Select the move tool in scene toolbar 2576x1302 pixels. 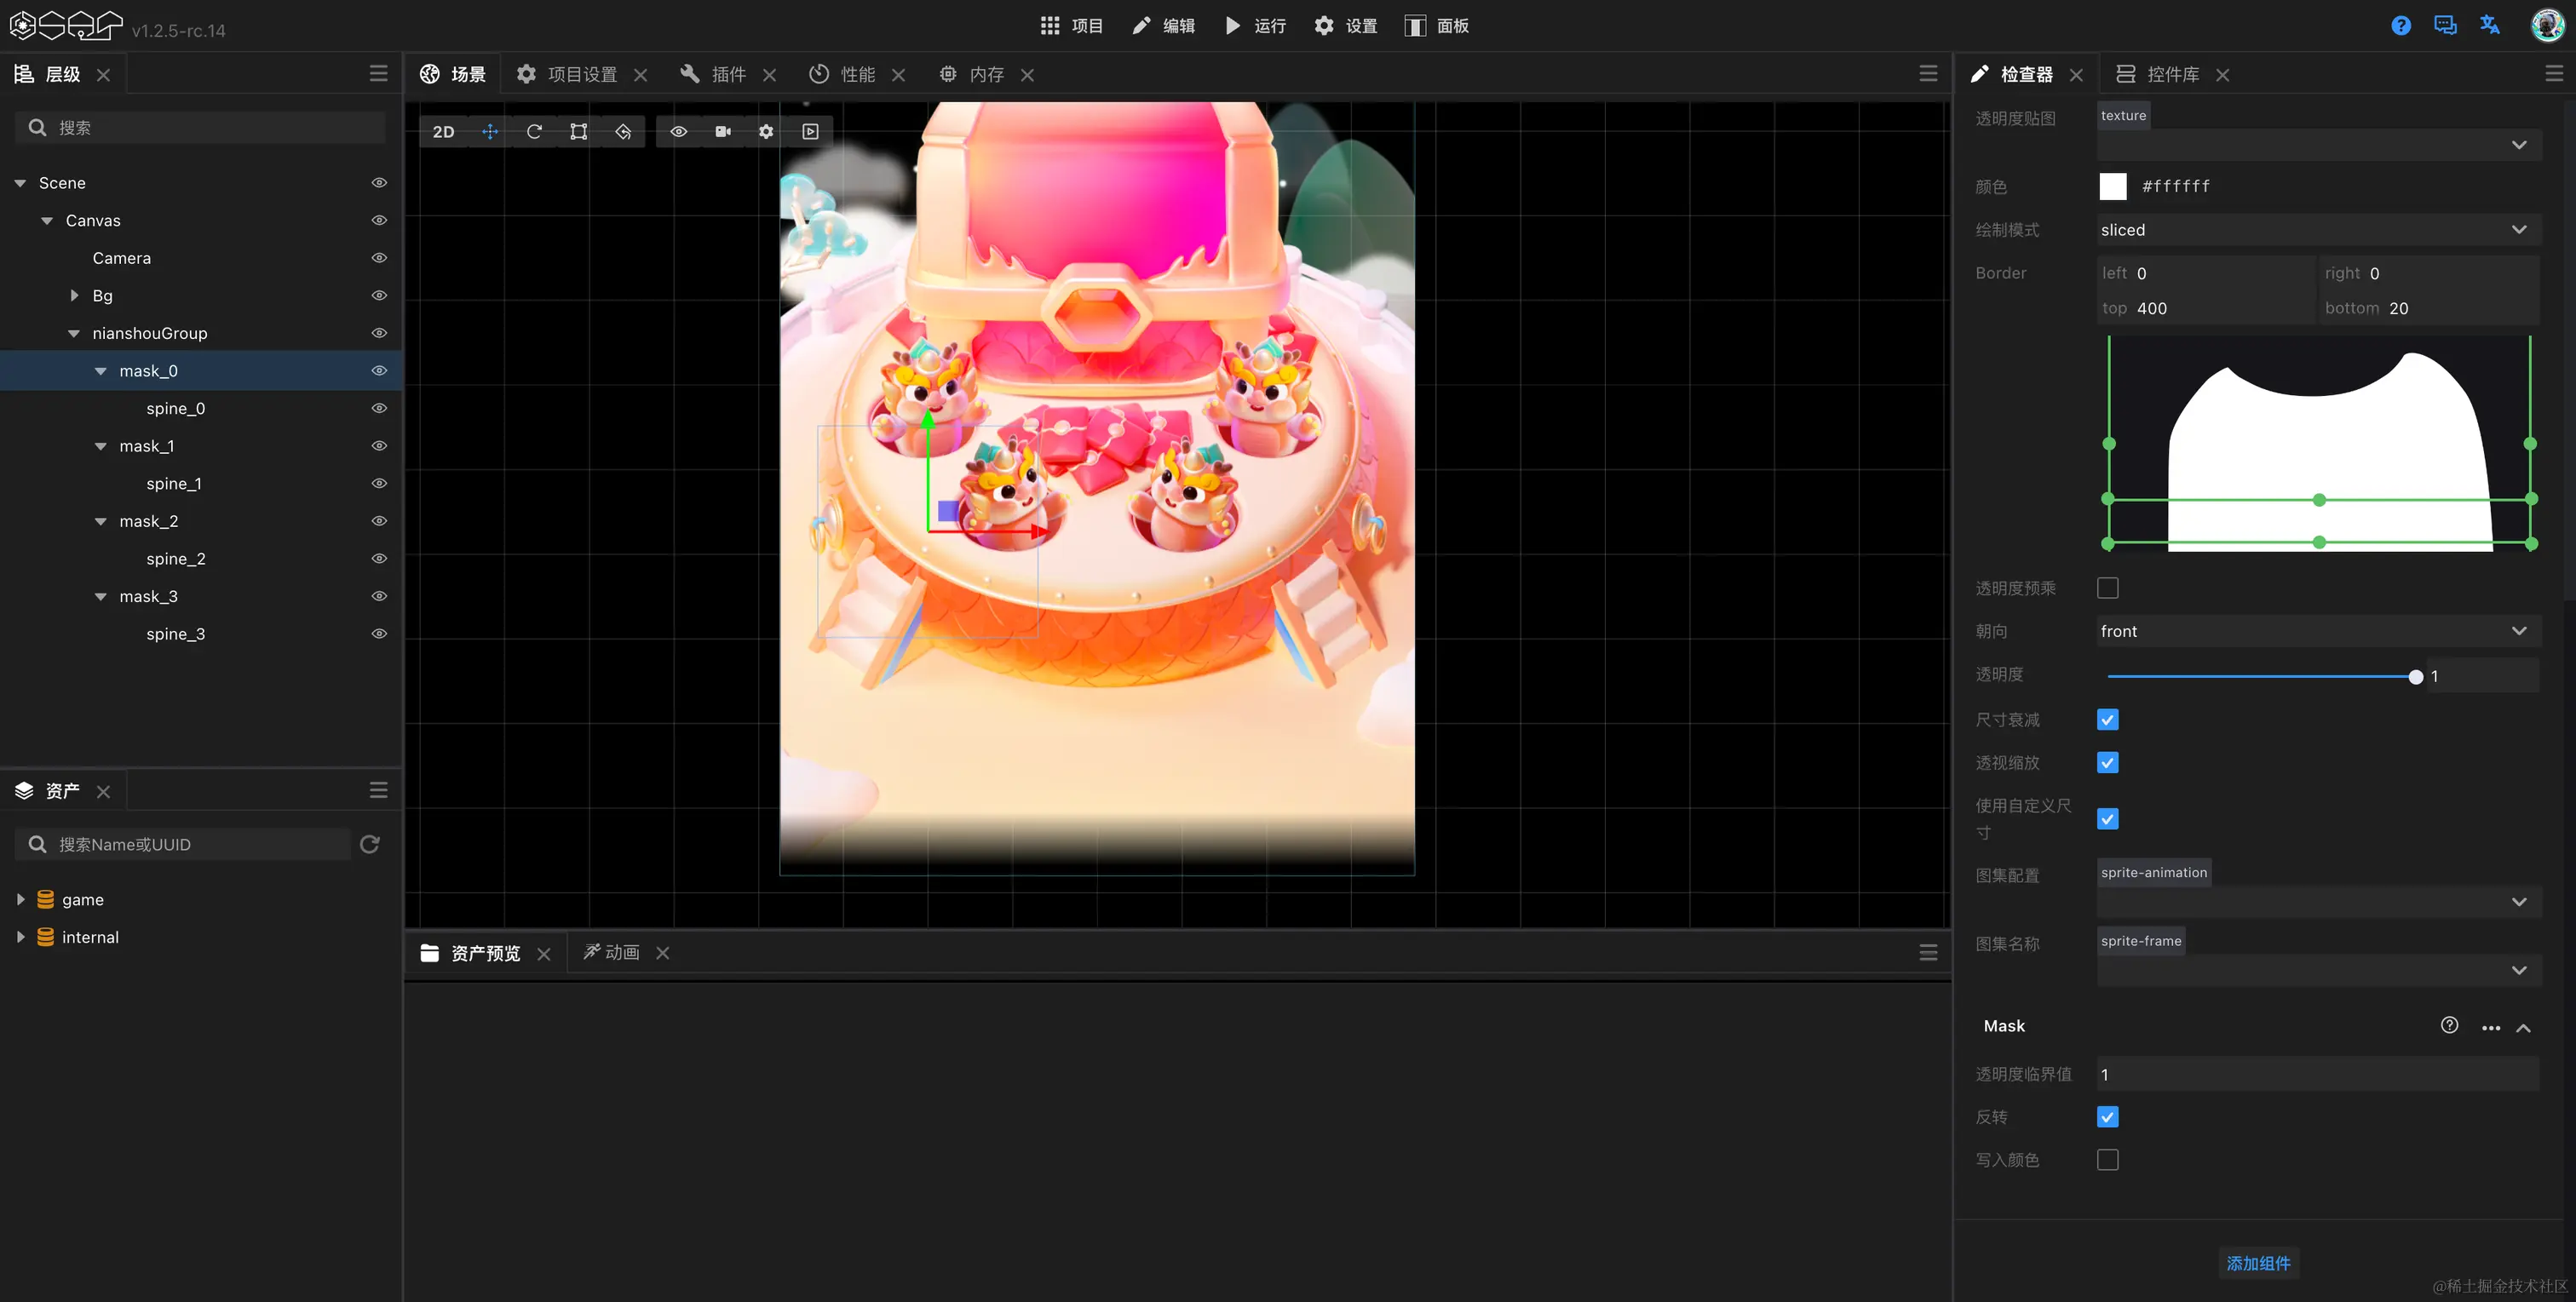[x=490, y=131]
